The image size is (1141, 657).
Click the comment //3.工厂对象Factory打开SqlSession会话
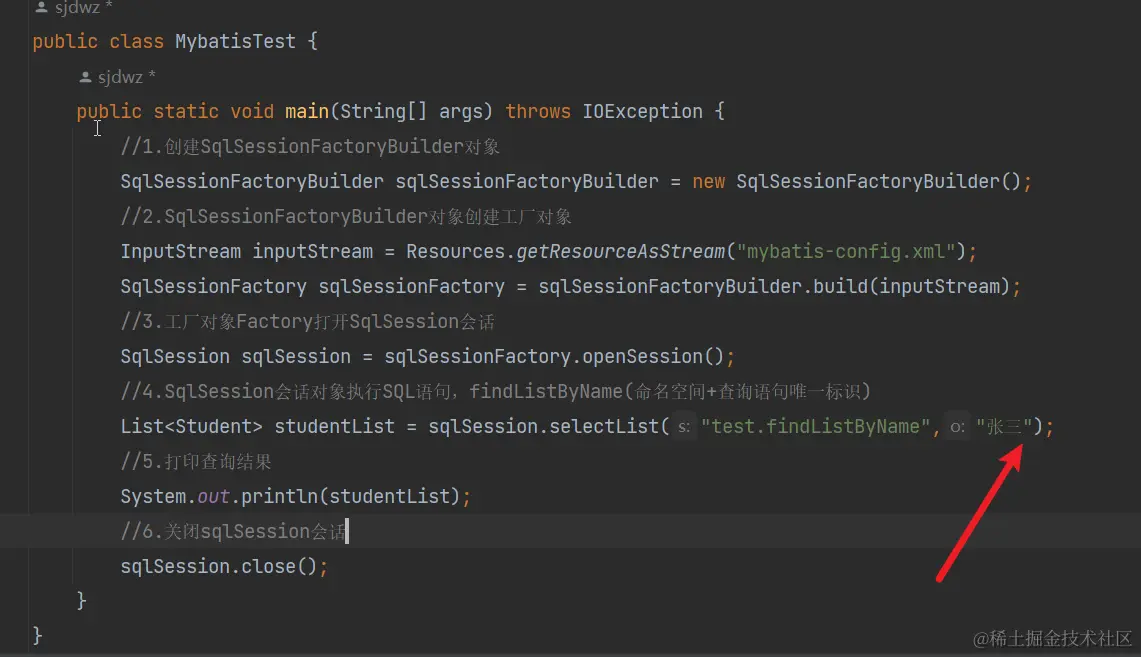pyautogui.click(x=308, y=322)
